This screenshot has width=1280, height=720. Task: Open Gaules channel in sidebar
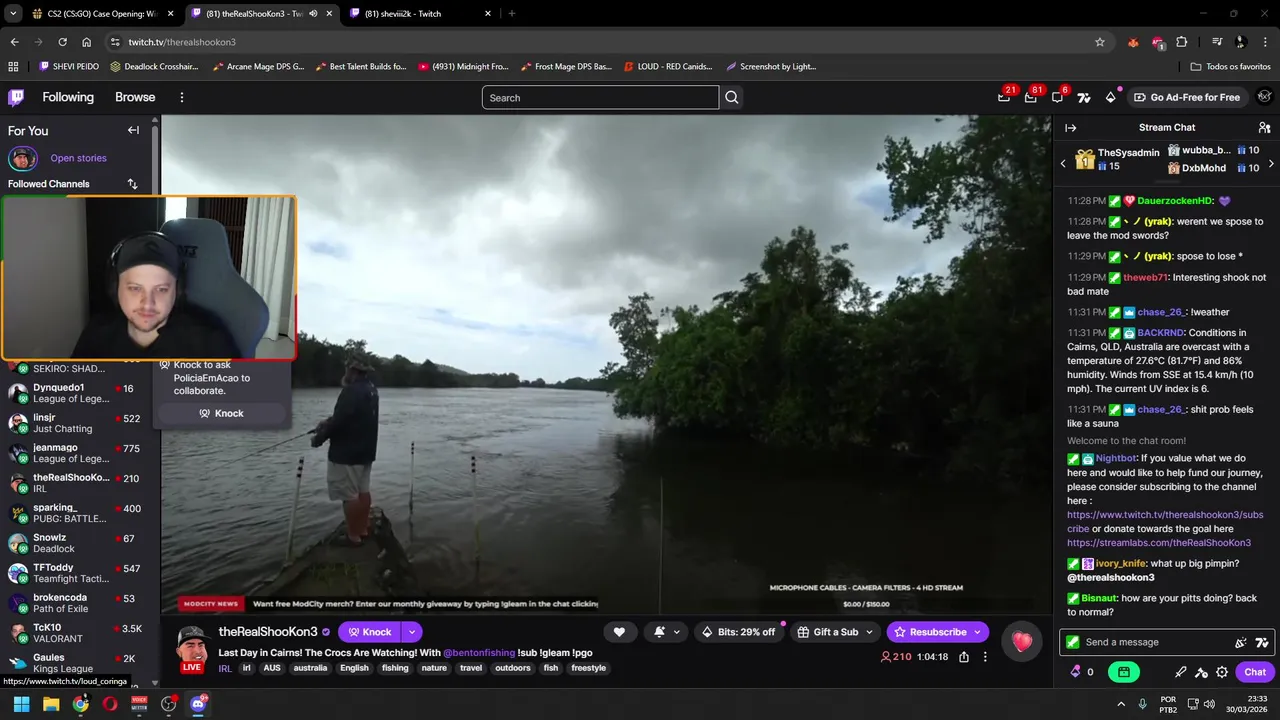75,663
